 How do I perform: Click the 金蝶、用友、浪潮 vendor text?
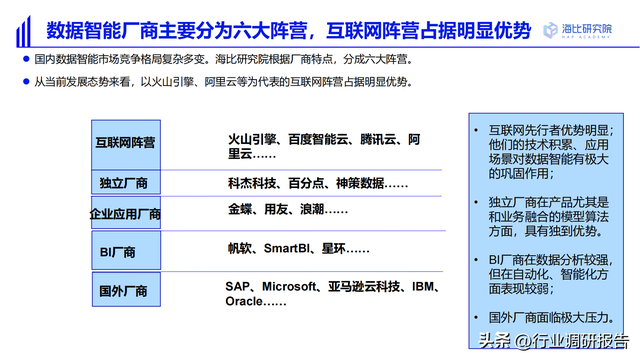(x=288, y=209)
